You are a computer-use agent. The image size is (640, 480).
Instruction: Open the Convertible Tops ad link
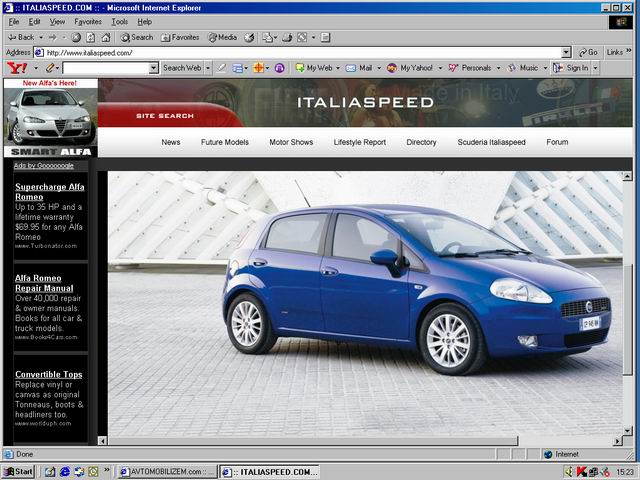pos(49,374)
